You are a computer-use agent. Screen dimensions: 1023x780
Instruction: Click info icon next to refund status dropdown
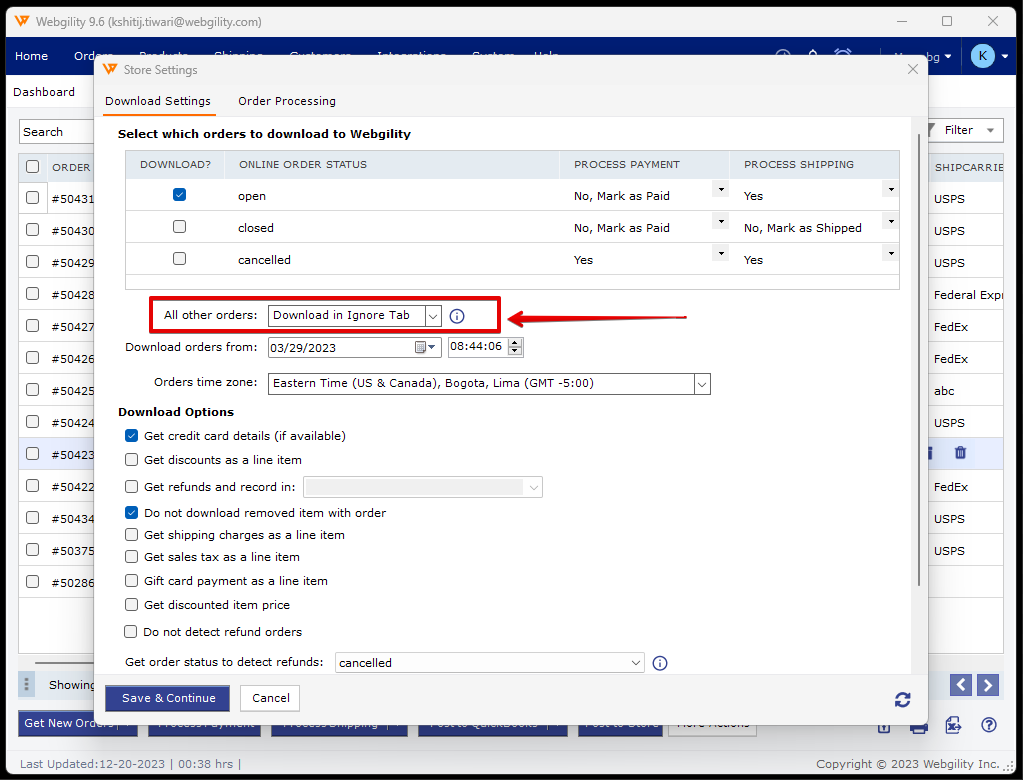pos(660,663)
